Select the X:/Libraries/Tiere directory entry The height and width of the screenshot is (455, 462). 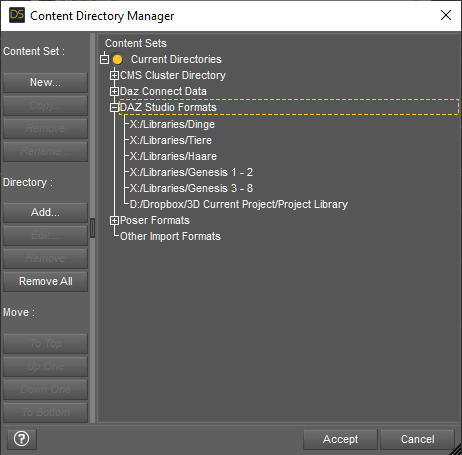(171, 140)
